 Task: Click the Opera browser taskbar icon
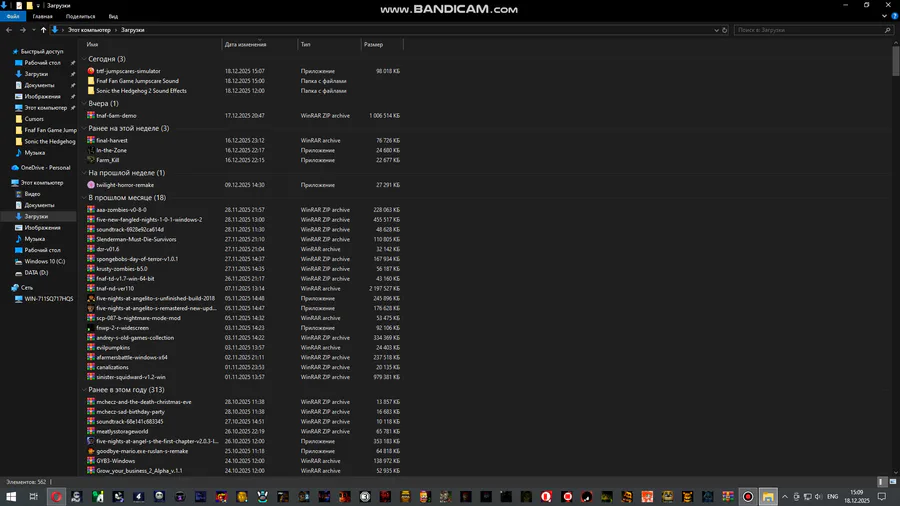[56, 497]
